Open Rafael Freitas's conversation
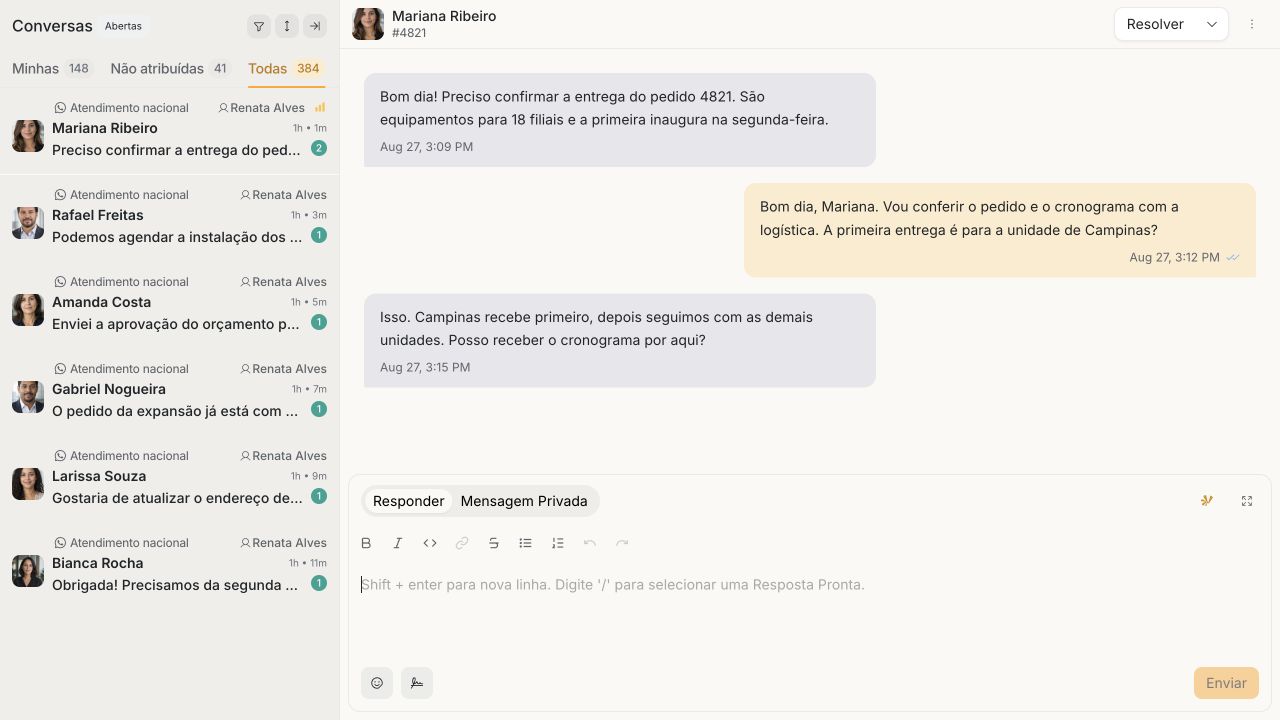This screenshot has height=720, width=1280. click(x=170, y=216)
